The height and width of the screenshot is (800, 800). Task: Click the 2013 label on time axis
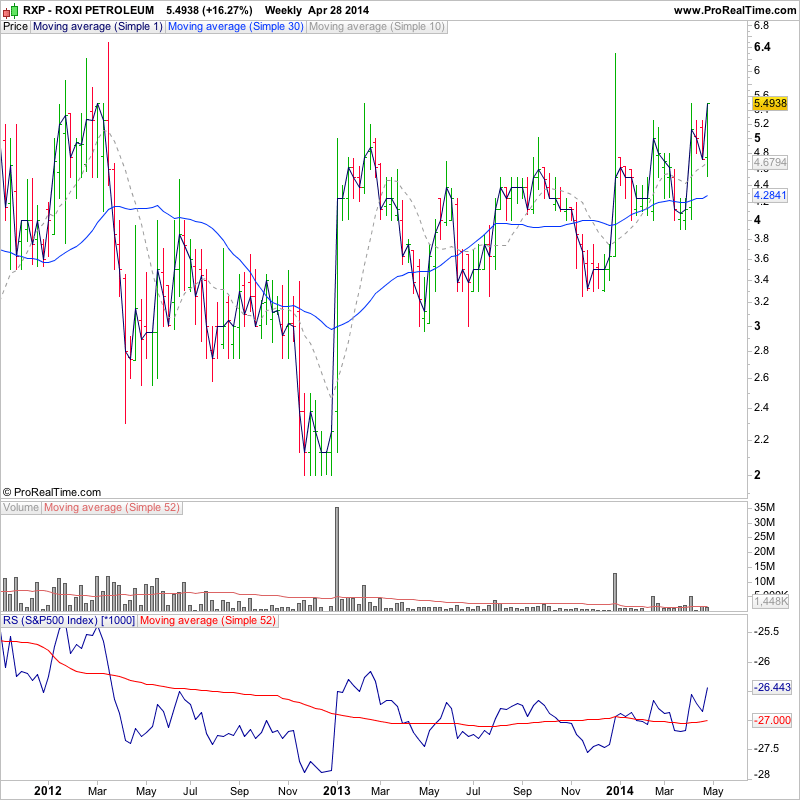tap(337, 791)
